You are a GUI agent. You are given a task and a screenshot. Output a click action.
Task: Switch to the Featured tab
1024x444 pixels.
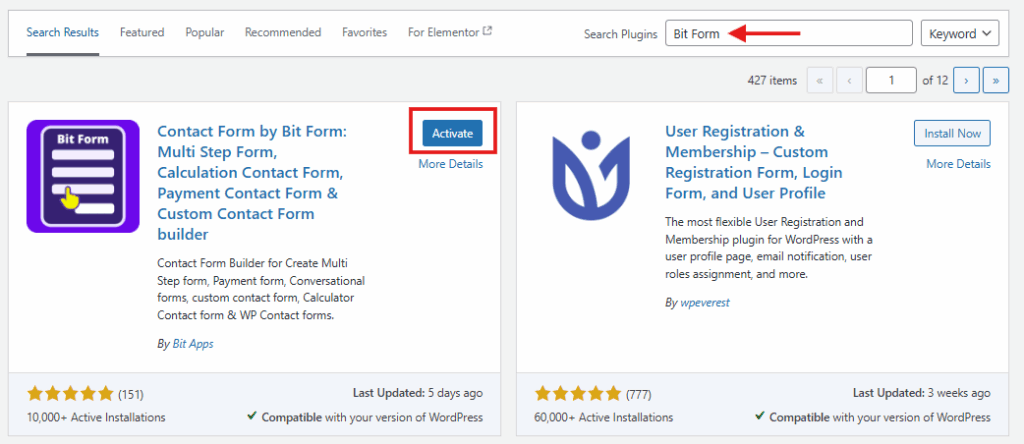(x=142, y=32)
